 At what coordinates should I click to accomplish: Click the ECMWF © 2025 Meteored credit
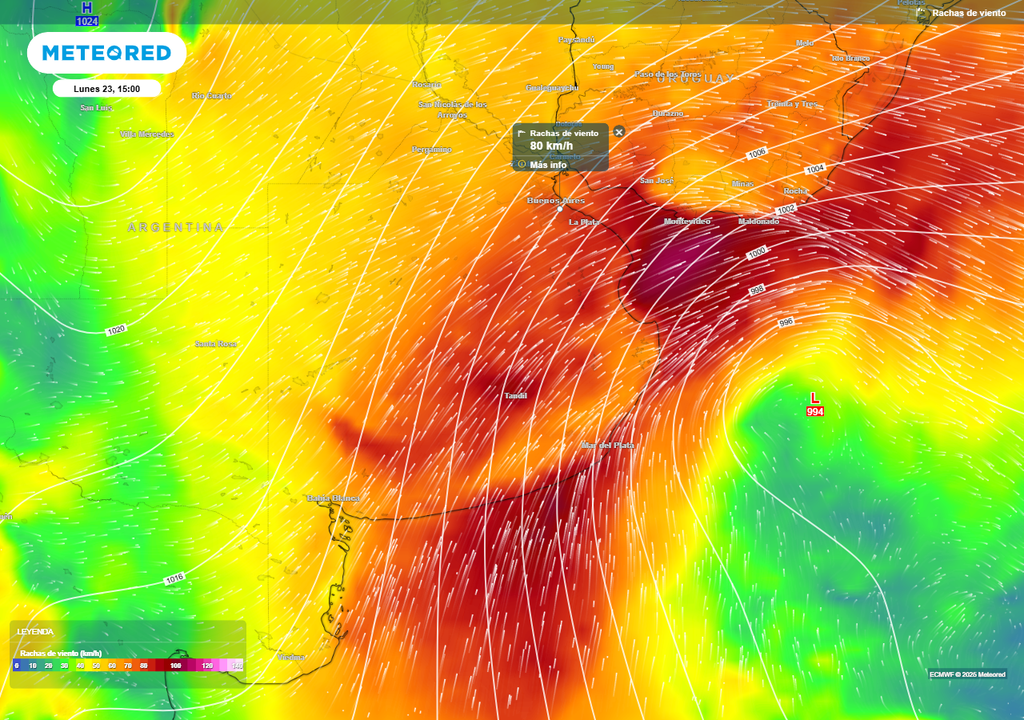pyautogui.click(x=966, y=674)
